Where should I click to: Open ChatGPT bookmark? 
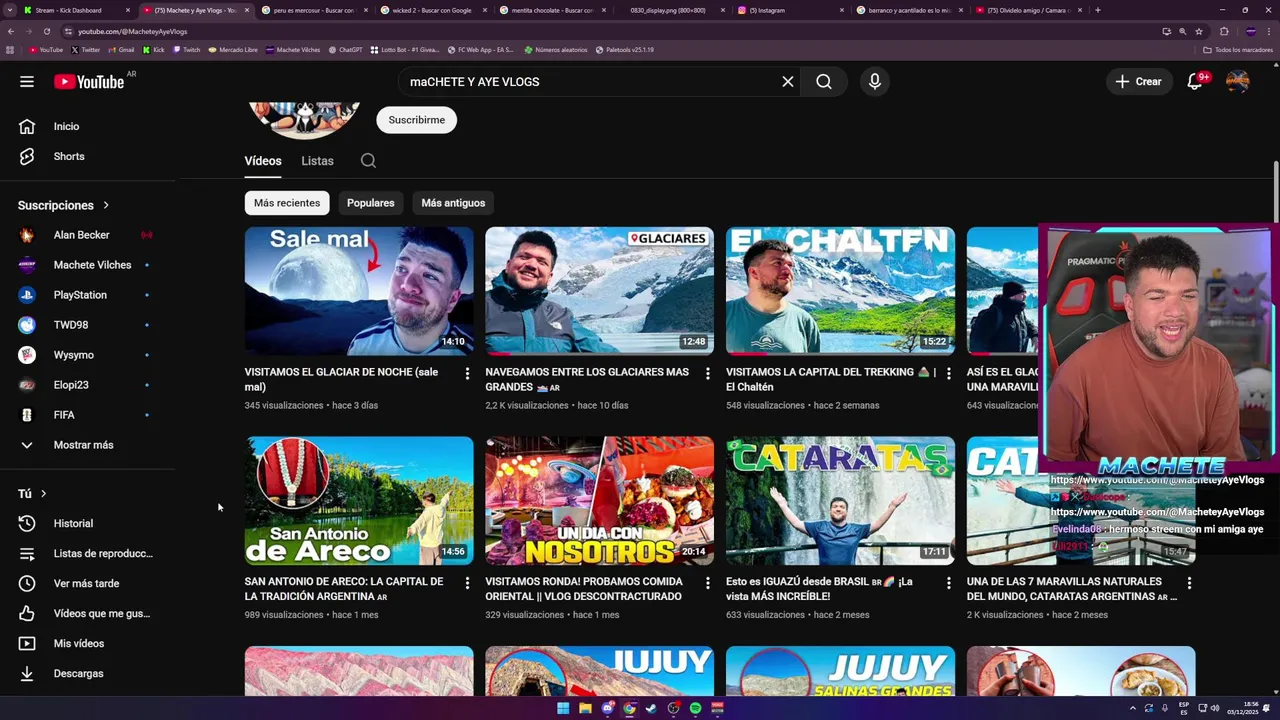tap(345, 49)
